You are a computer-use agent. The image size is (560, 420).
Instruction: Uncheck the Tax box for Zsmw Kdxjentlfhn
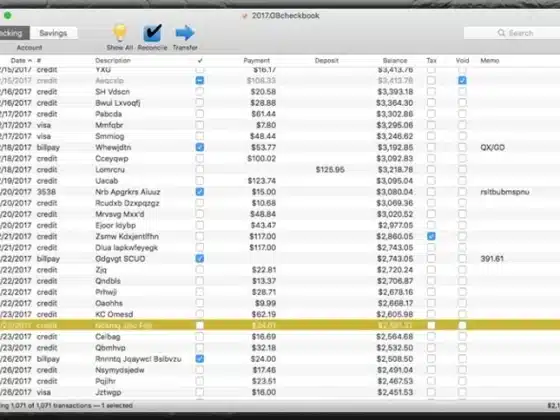click(431, 236)
